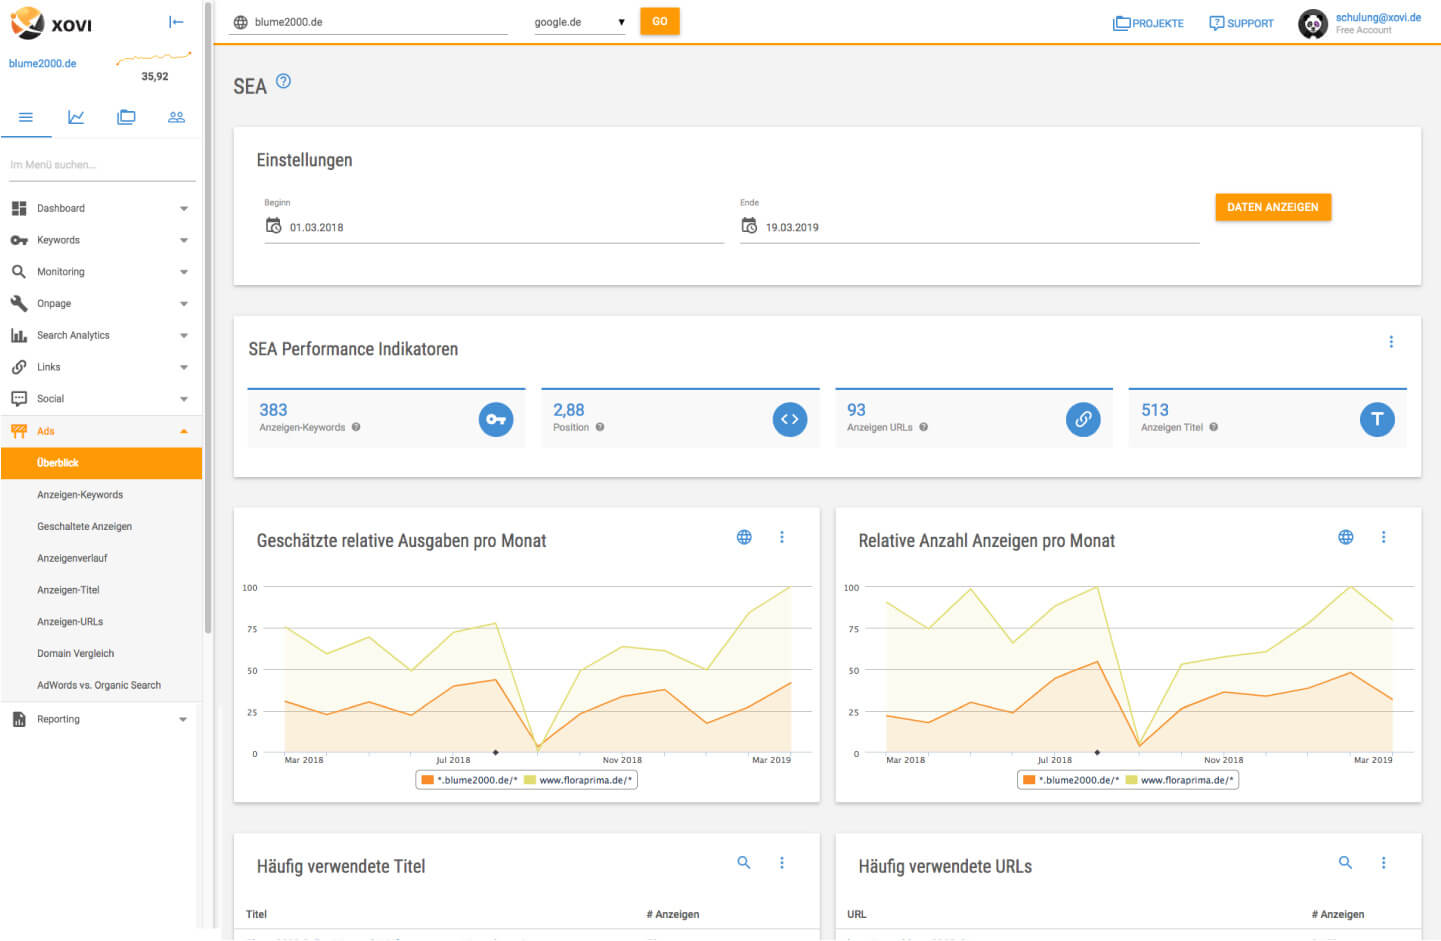
Task: Toggle www.floraprima.de/* legend in Anzahl Anzeigen chart
Action: [x=1180, y=780]
